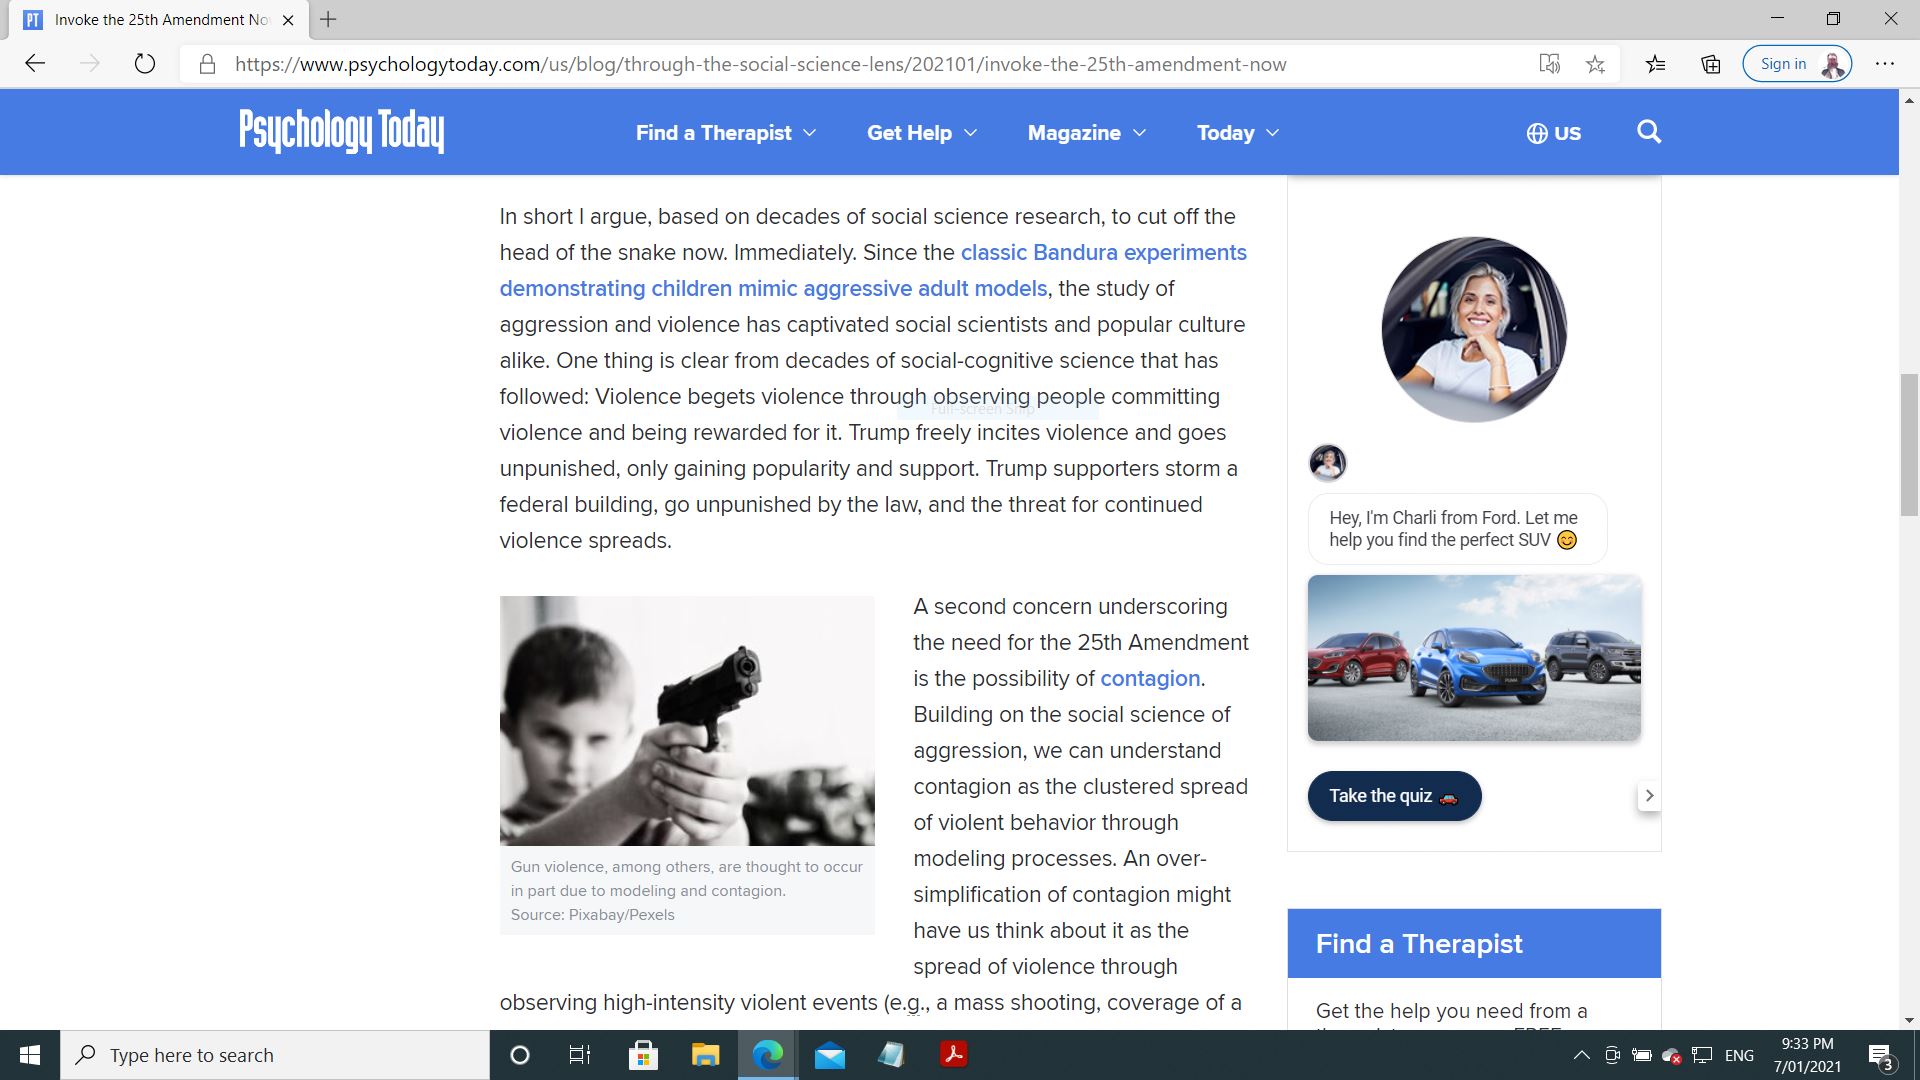Open the classic Bandura experiments link
This screenshot has width=1920, height=1080.
pyautogui.click(x=1103, y=253)
